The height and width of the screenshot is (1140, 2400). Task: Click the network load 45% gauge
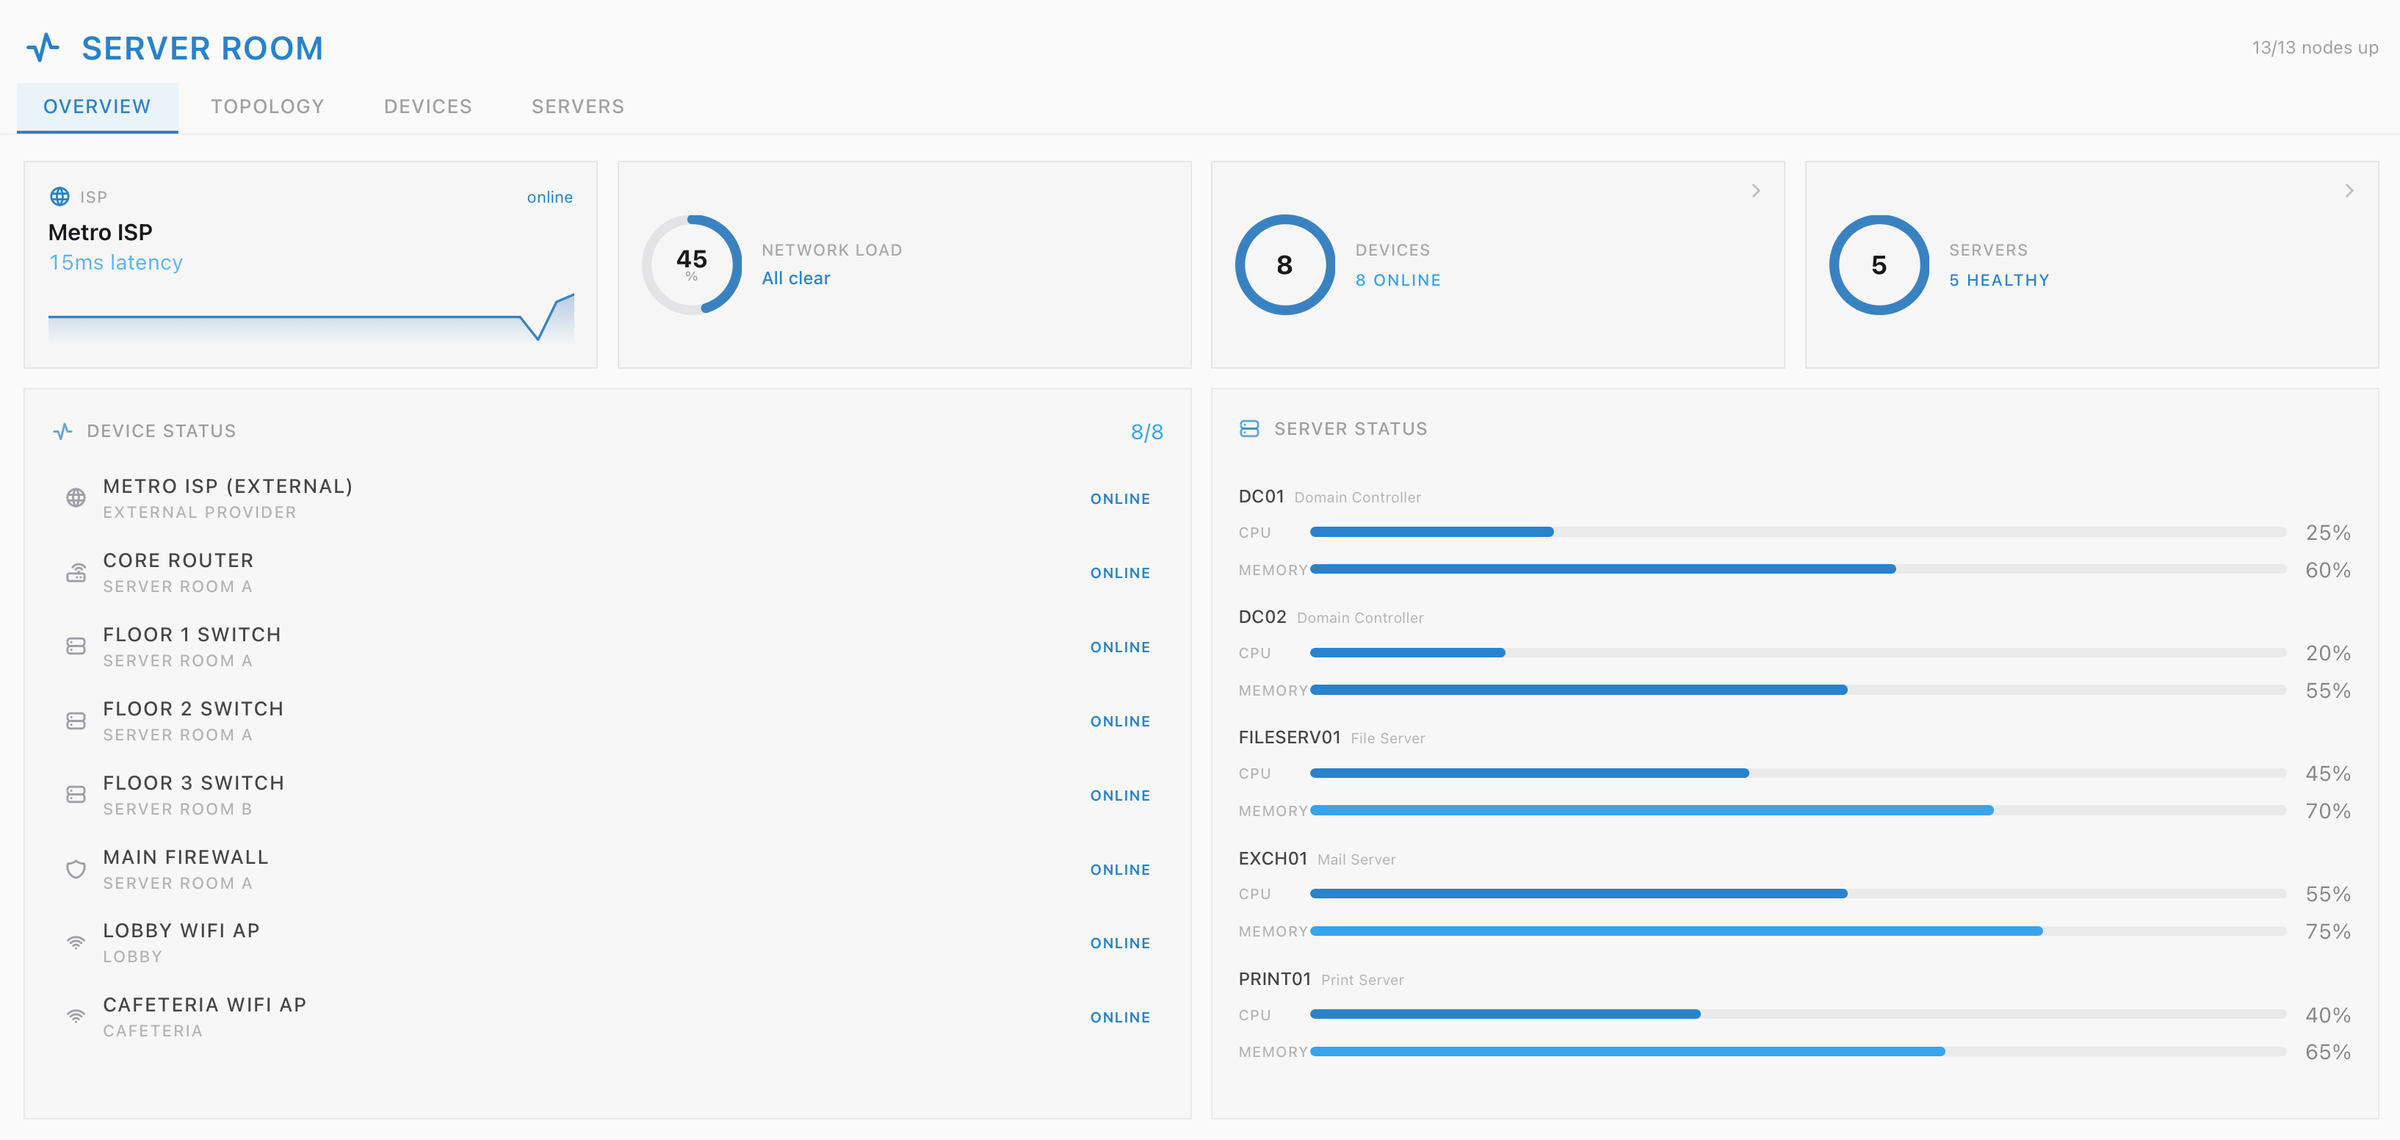pyautogui.click(x=692, y=265)
